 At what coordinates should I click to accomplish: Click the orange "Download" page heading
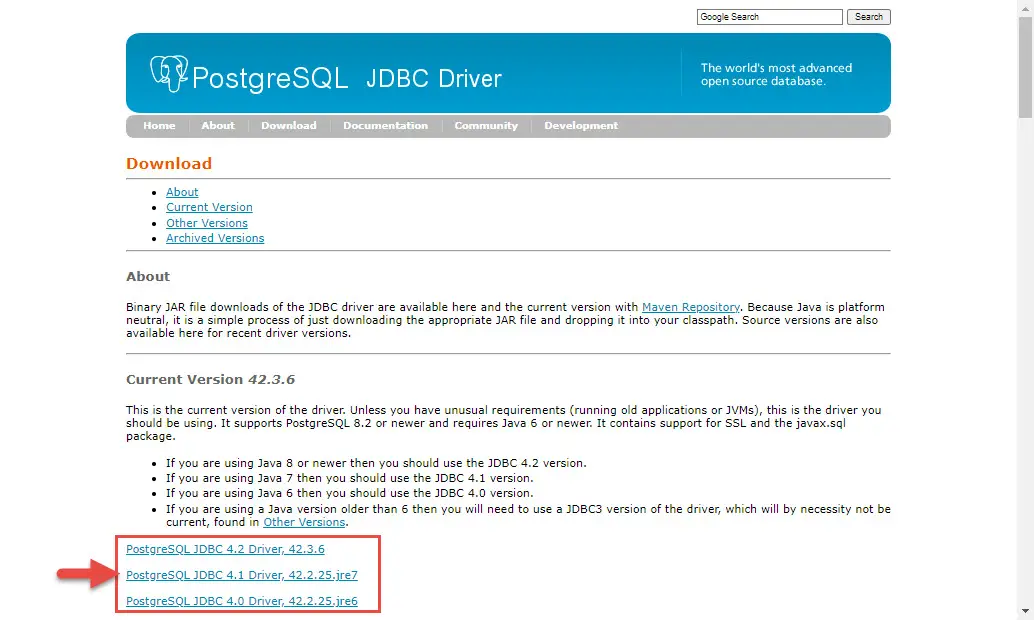[169, 164]
